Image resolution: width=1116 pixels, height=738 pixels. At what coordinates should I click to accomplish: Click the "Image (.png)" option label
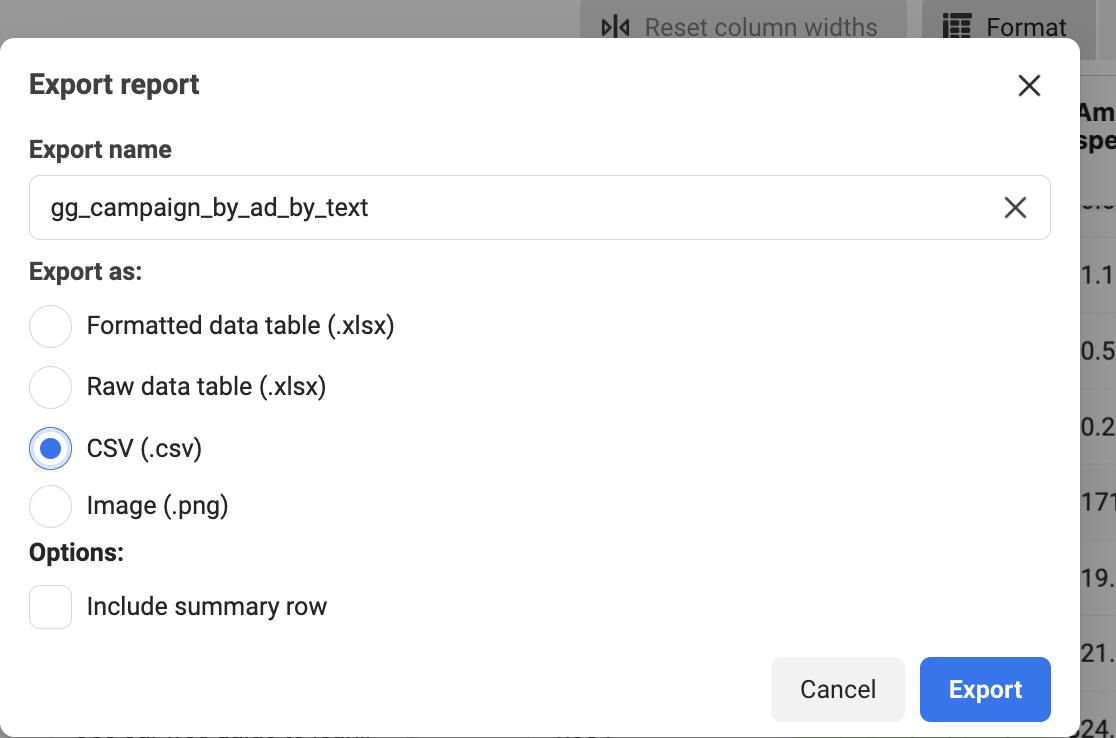coord(157,506)
